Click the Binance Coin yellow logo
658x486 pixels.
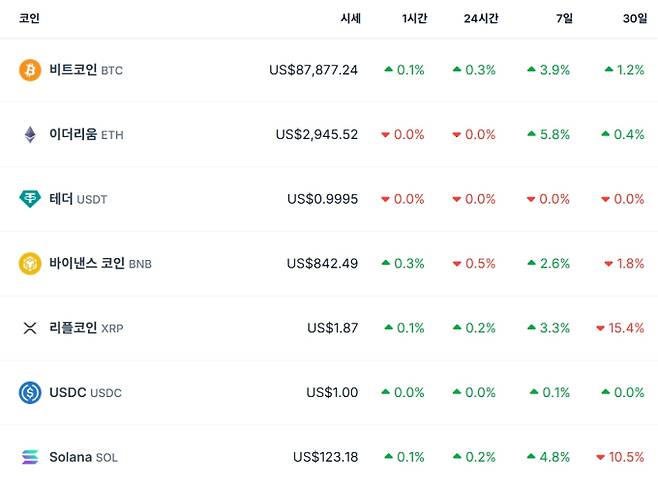pos(30,263)
